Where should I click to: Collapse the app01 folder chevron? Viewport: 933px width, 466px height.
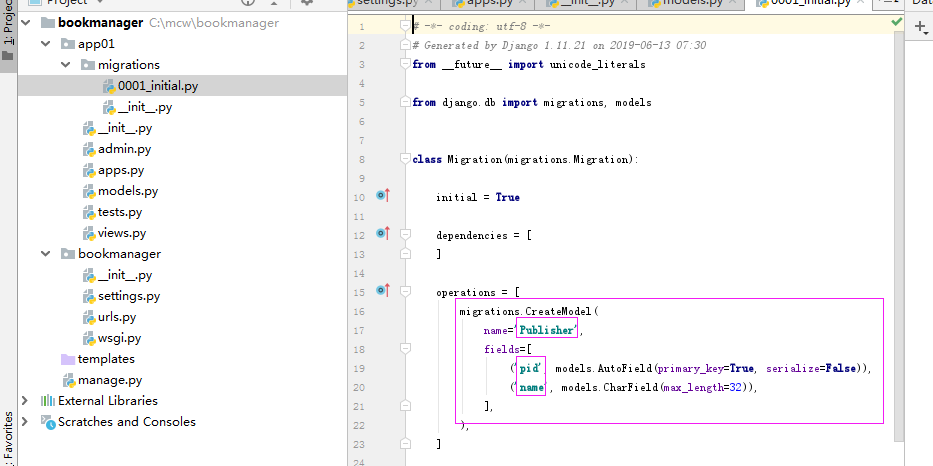(x=46, y=44)
